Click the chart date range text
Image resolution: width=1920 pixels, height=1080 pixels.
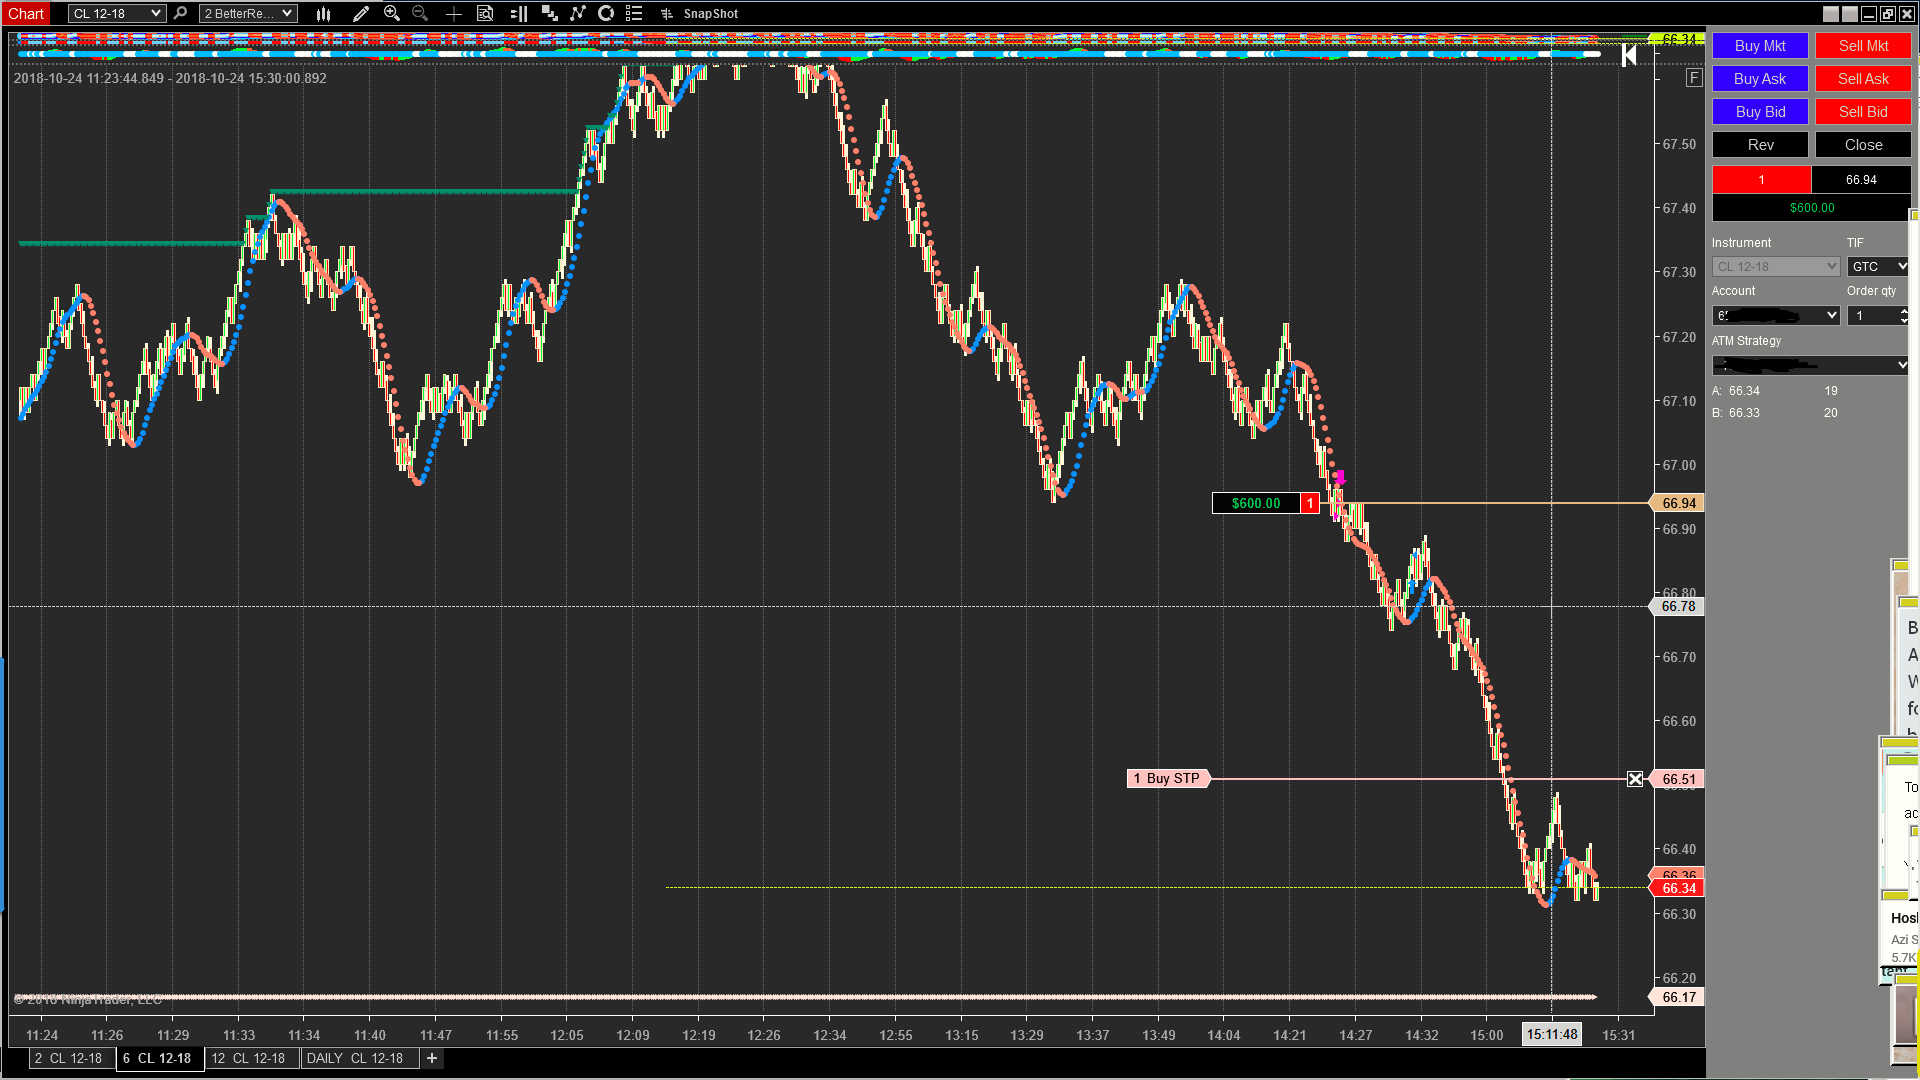[x=170, y=78]
